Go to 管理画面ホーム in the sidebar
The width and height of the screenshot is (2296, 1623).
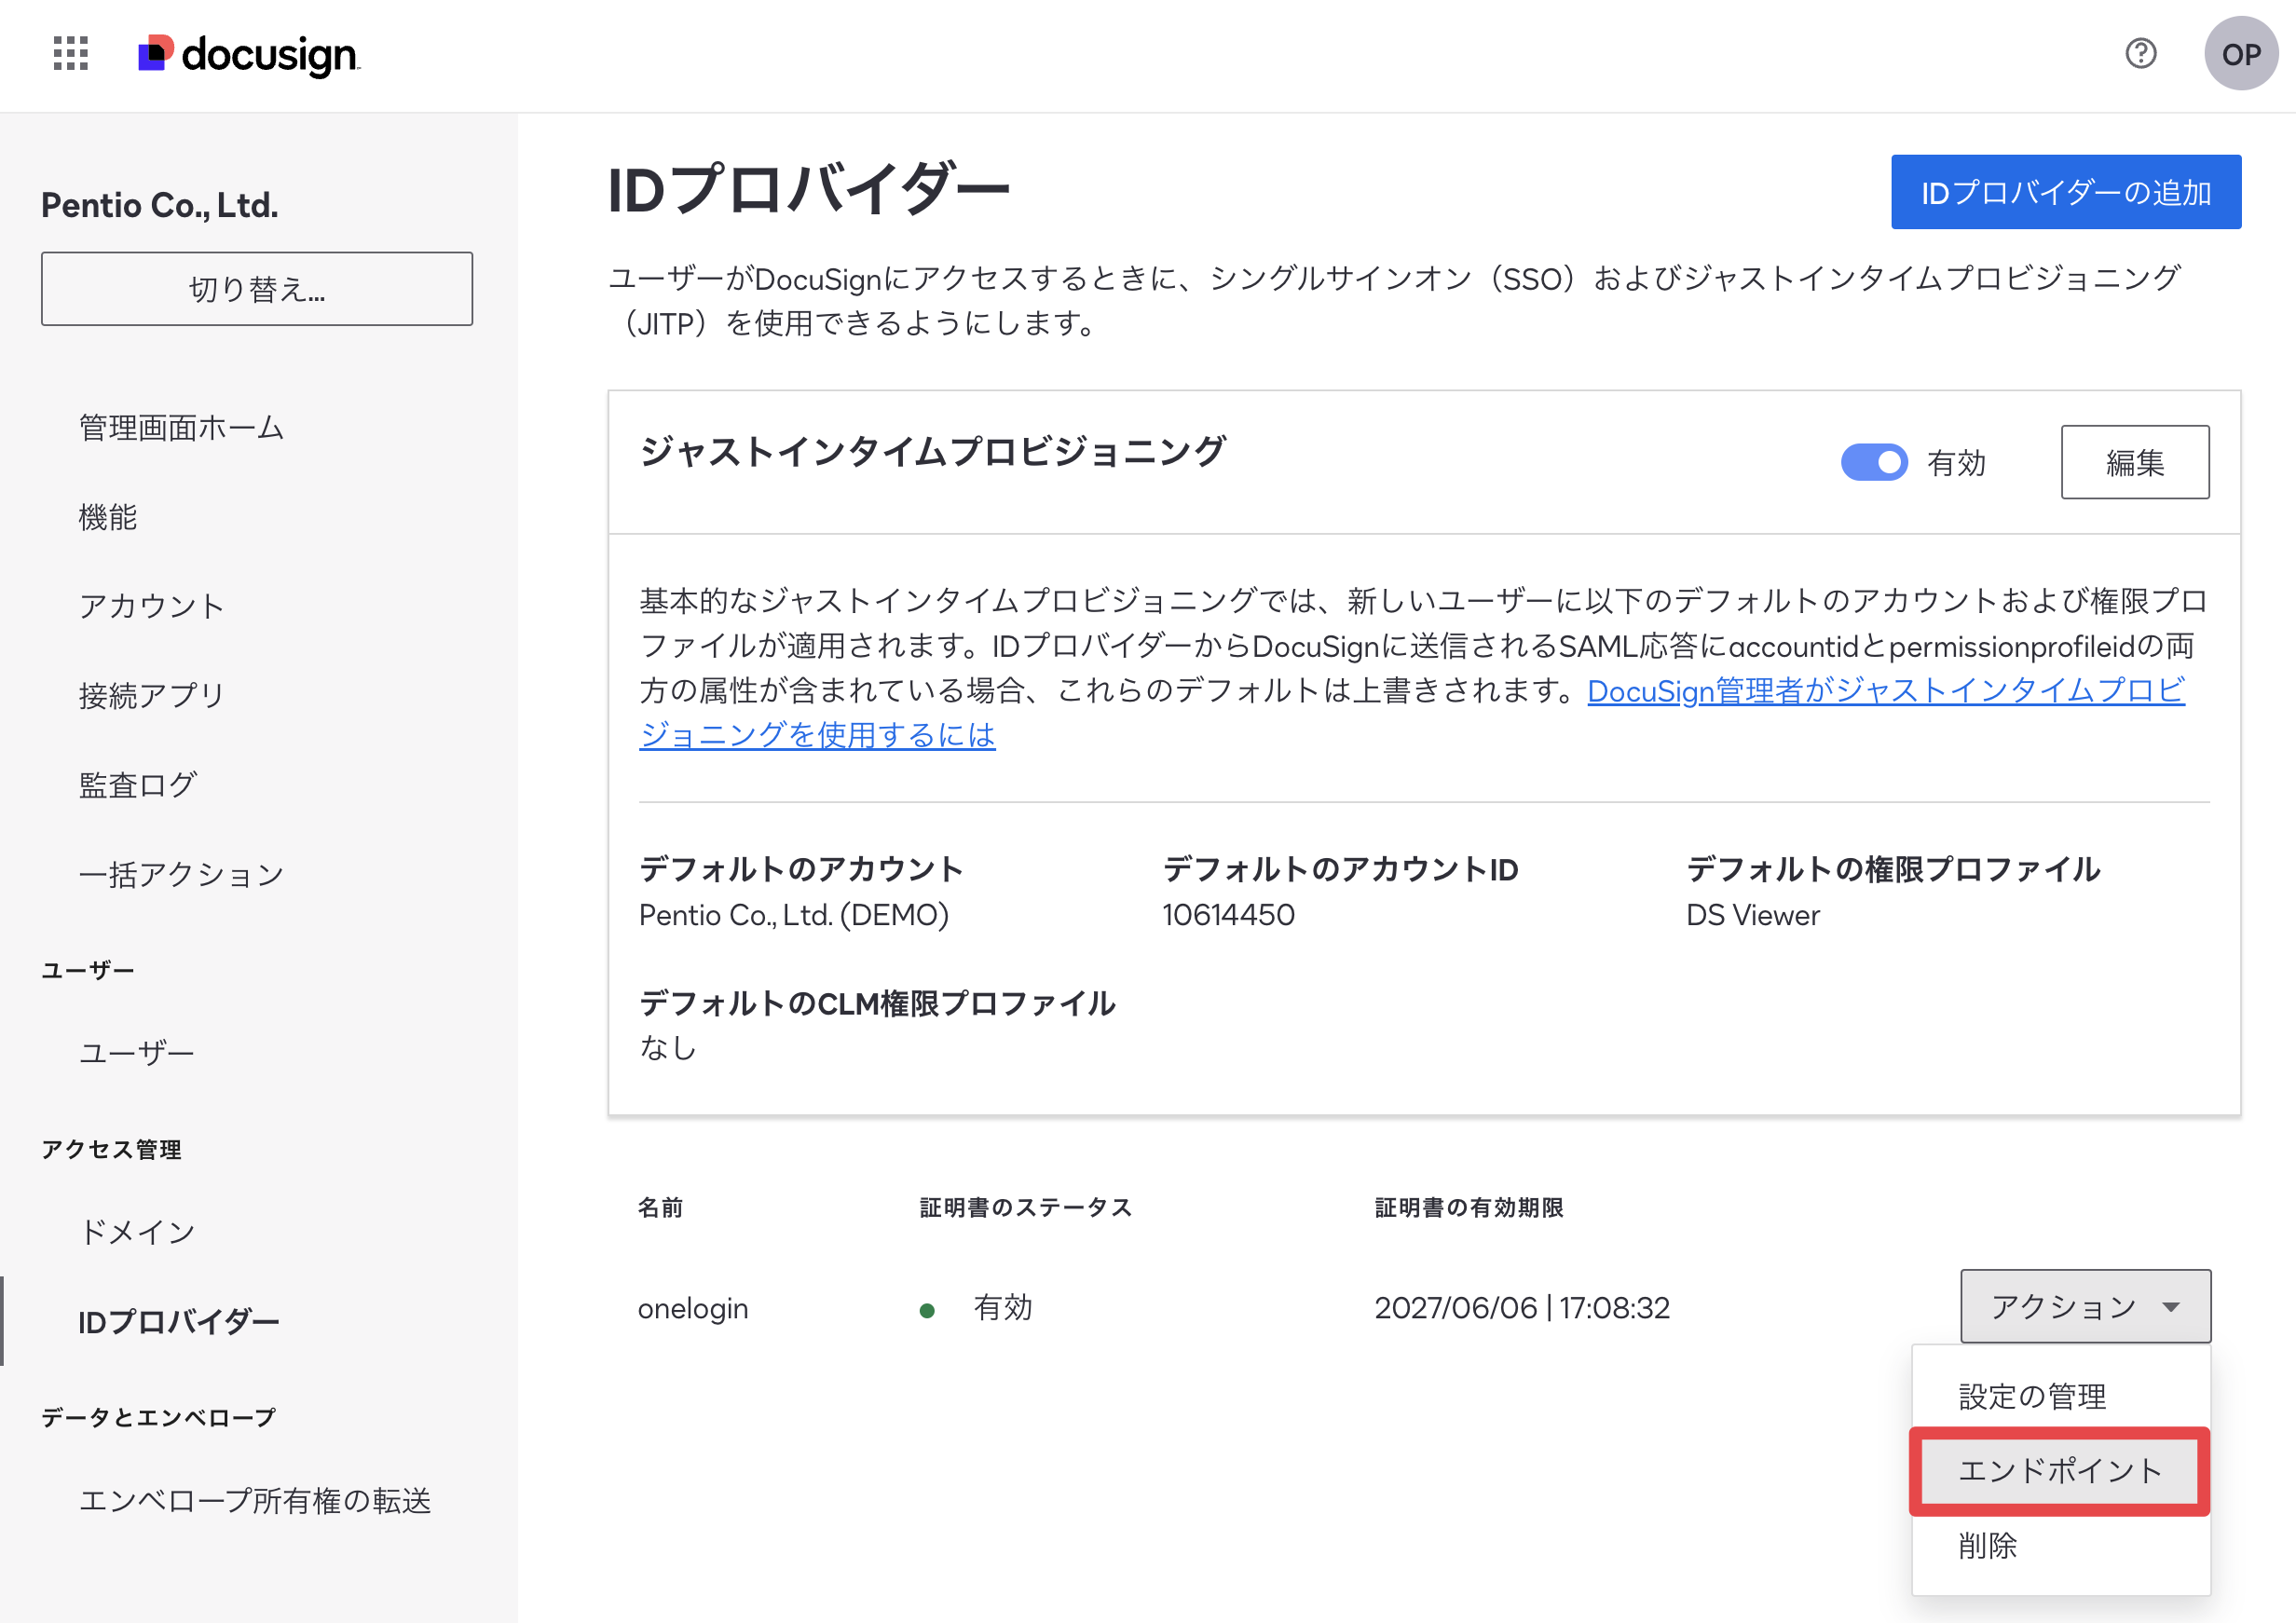pyautogui.click(x=181, y=427)
